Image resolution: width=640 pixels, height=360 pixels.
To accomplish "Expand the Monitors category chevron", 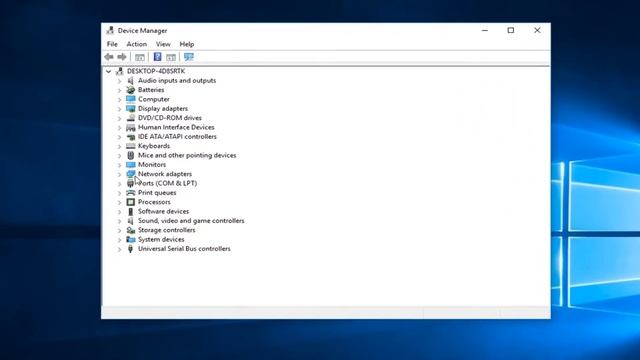I will [119, 165].
